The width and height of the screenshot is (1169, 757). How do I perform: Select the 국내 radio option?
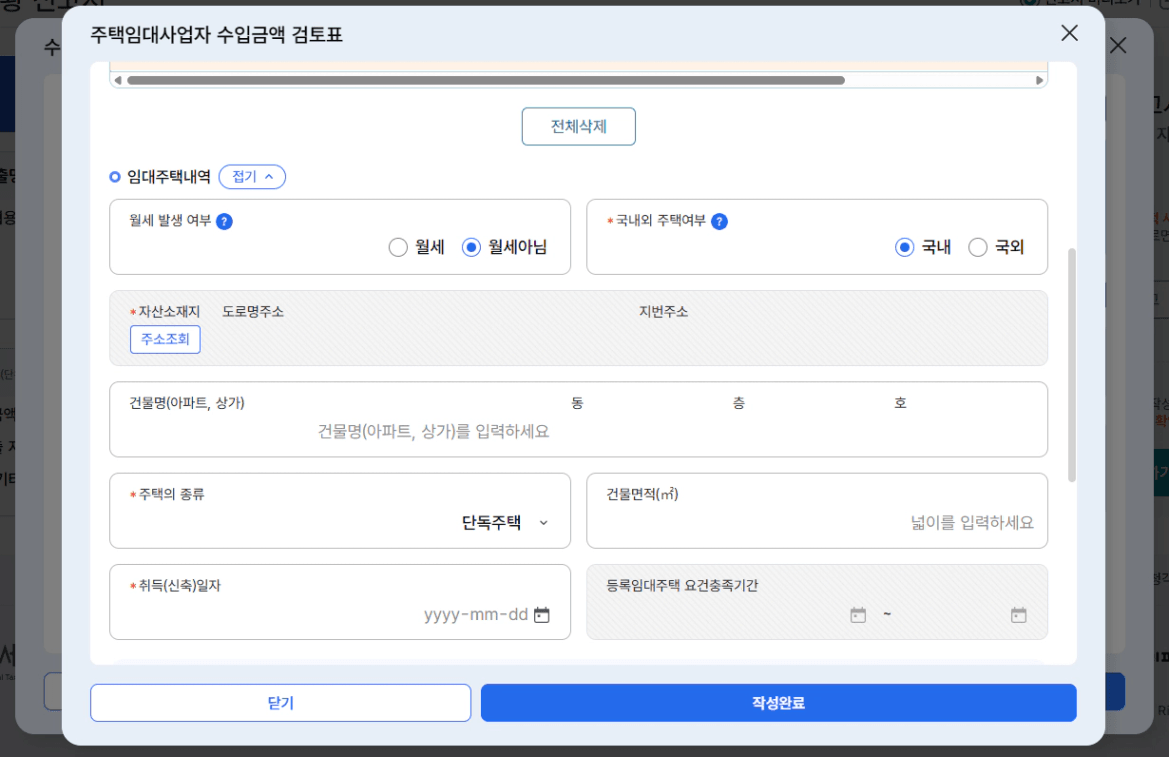(x=905, y=247)
